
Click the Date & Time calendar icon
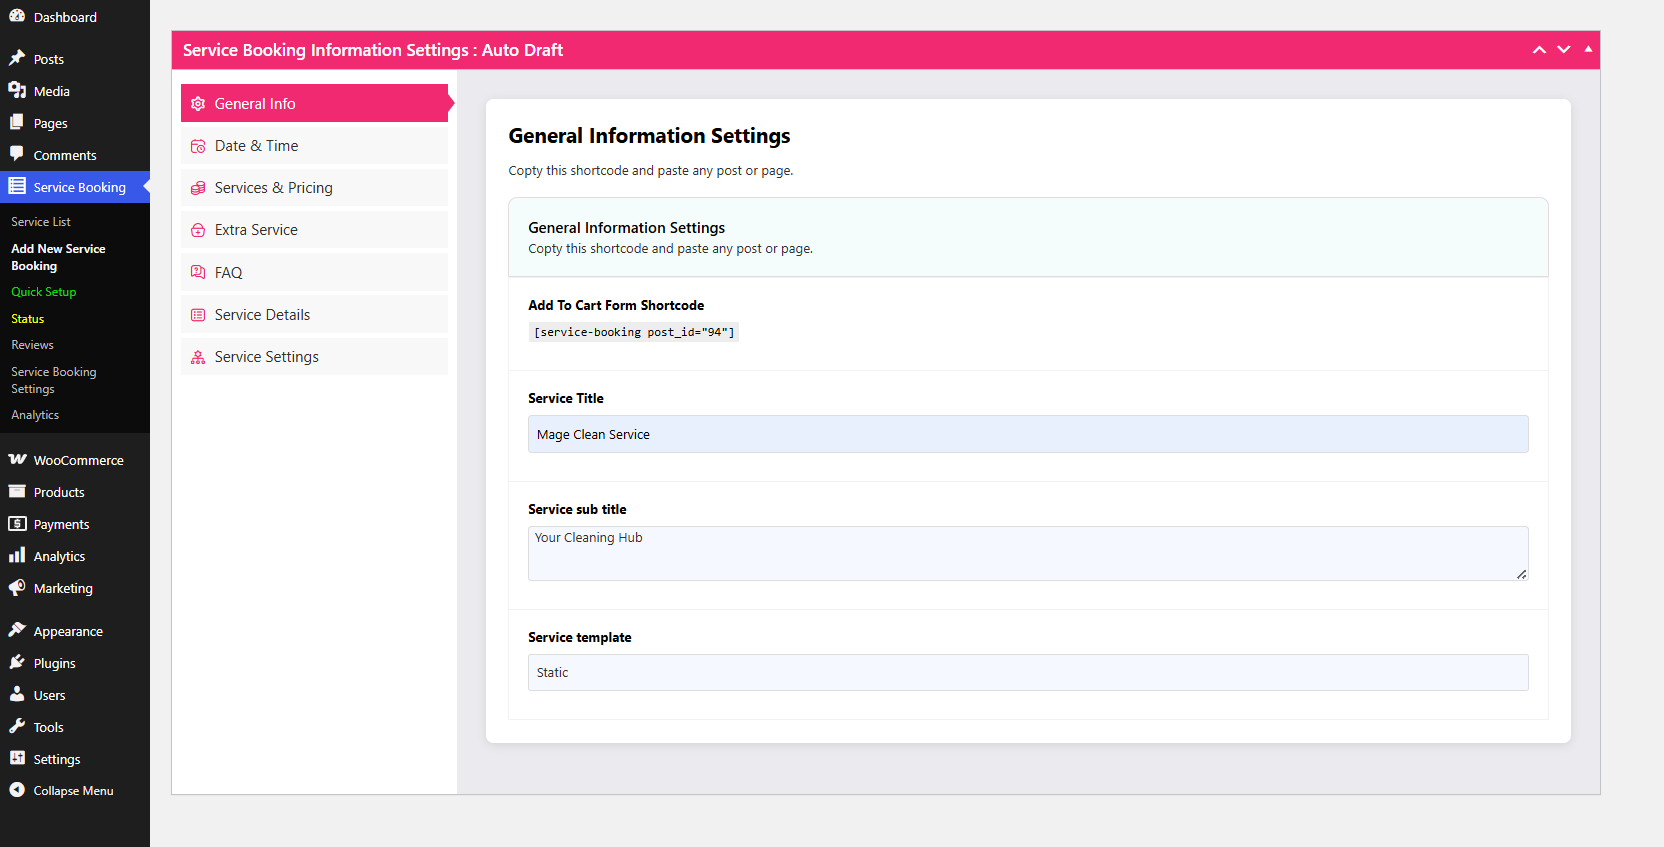pyautogui.click(x=198, y=146)
